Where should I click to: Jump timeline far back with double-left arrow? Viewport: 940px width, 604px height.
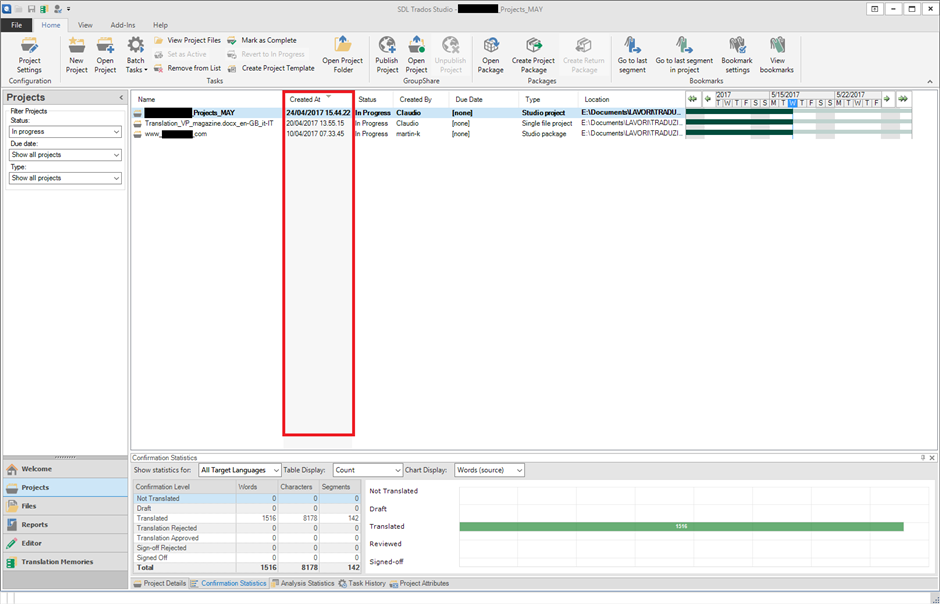tap(693, 99)
